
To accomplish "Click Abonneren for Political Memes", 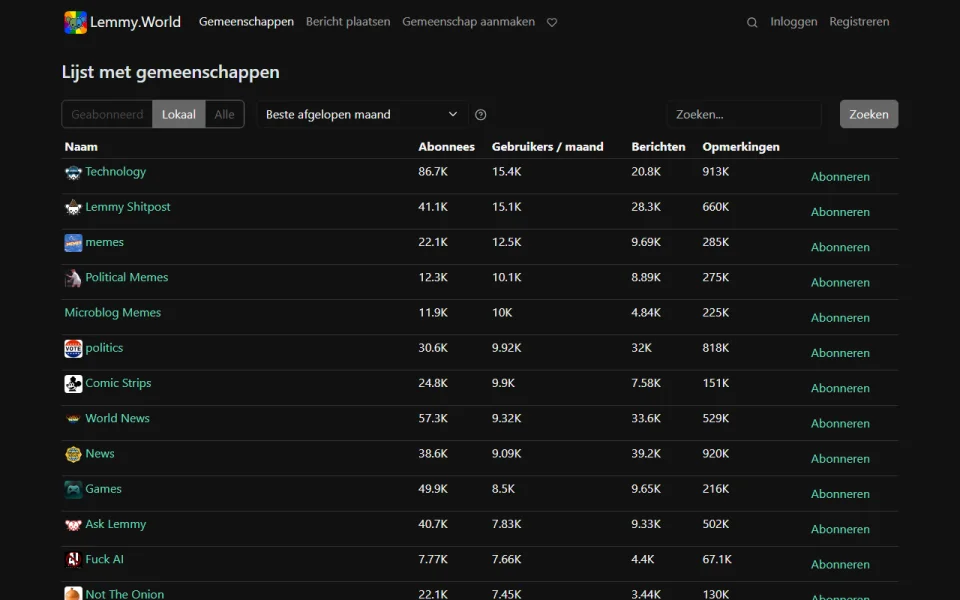I will tap(840, 282).
